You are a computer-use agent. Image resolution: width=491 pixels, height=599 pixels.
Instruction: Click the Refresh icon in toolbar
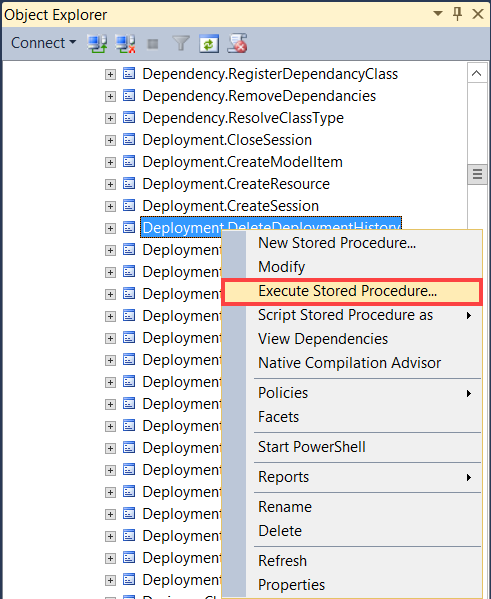(x=209, y=43)
